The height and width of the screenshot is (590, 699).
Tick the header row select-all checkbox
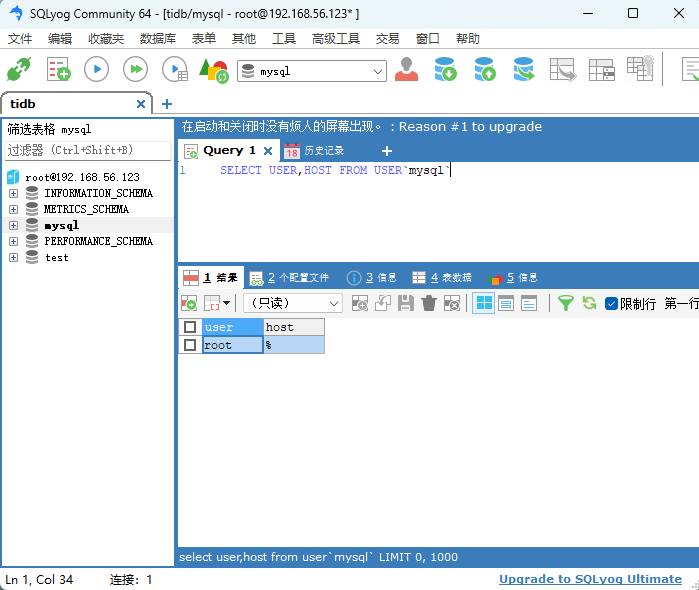pos(190,327)
